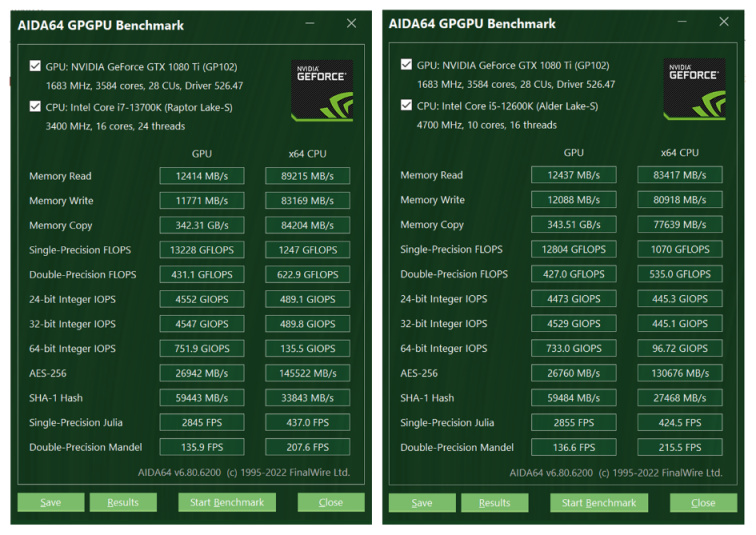Select 26942 MB/s AES-256 GPU result
Viewport: 756px width, 535px height.
tap(202, 373)
